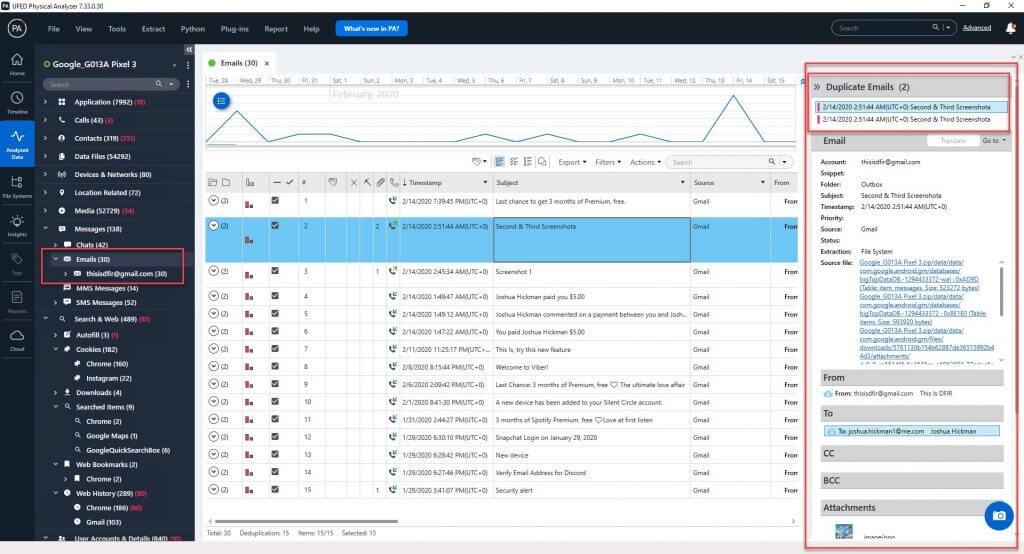Screen dimensions: 1024x554
Task: Toggle checkbox for 'Security alert' email row
Action: pos(275,489)
